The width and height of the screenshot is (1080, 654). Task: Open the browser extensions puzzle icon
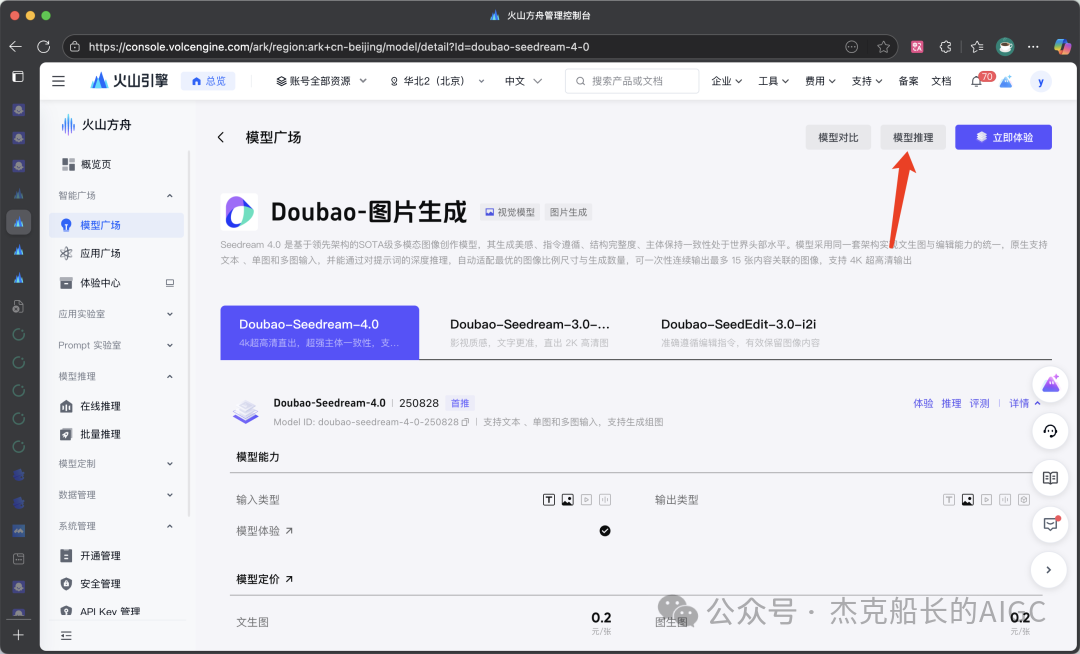pos(945,47)
